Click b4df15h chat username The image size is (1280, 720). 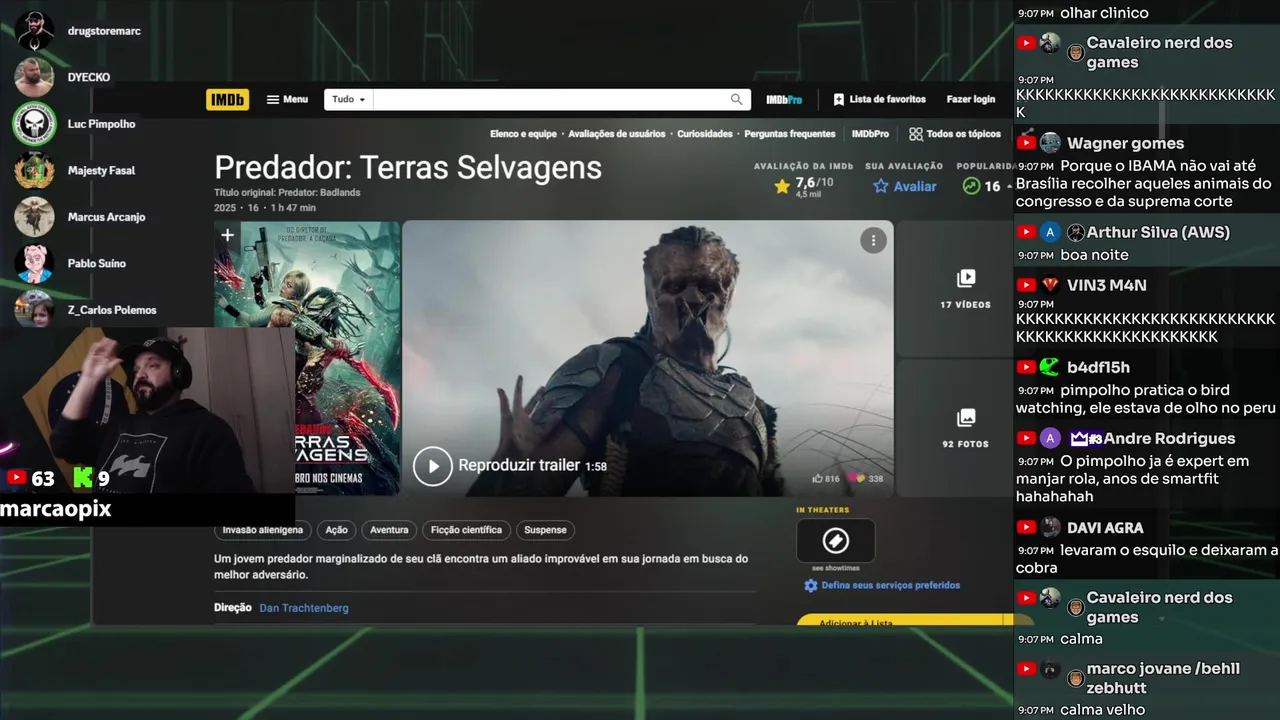tap(1098, 367)
